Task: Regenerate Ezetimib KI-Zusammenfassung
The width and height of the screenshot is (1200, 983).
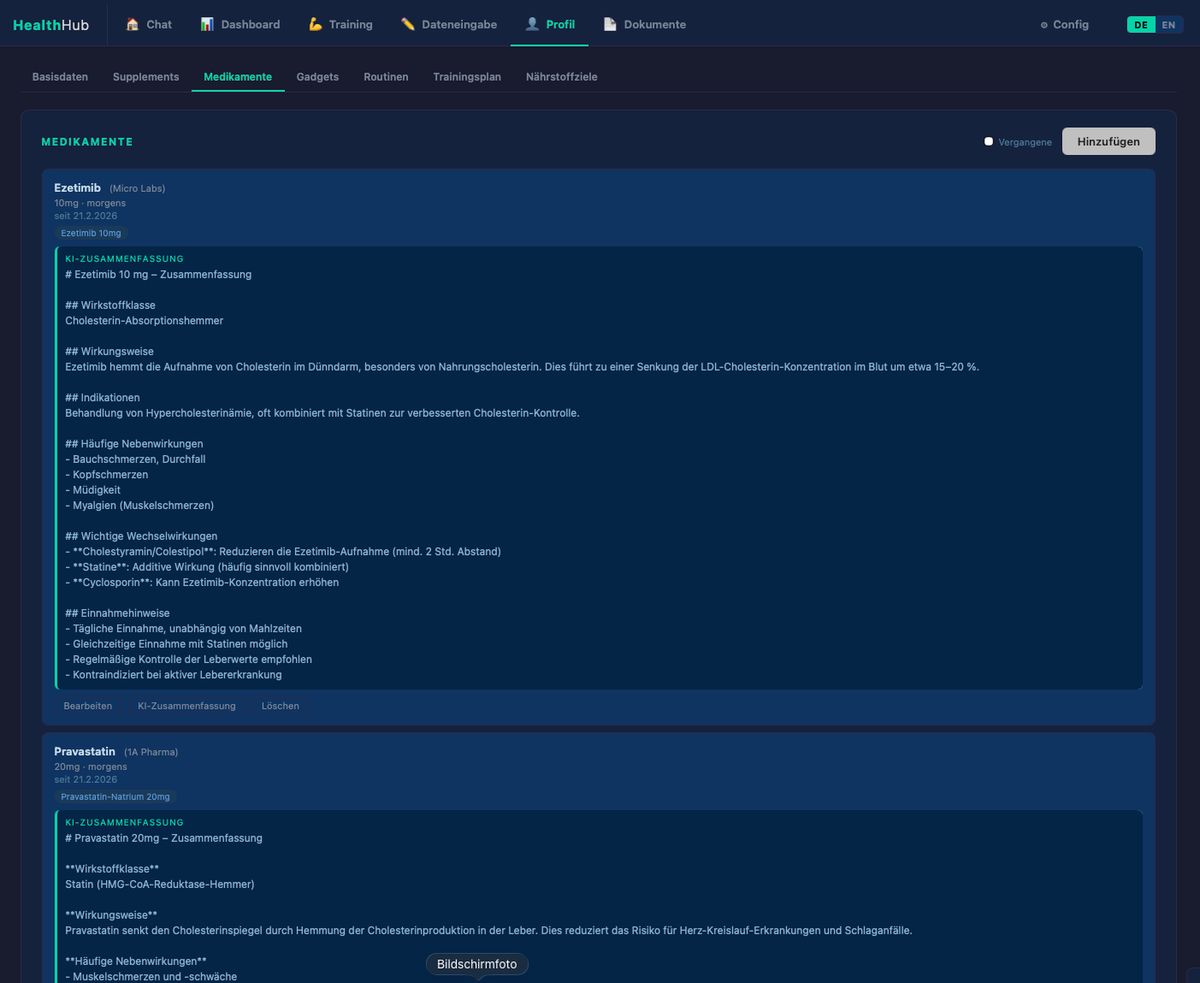Action: (x=187, y=706)
